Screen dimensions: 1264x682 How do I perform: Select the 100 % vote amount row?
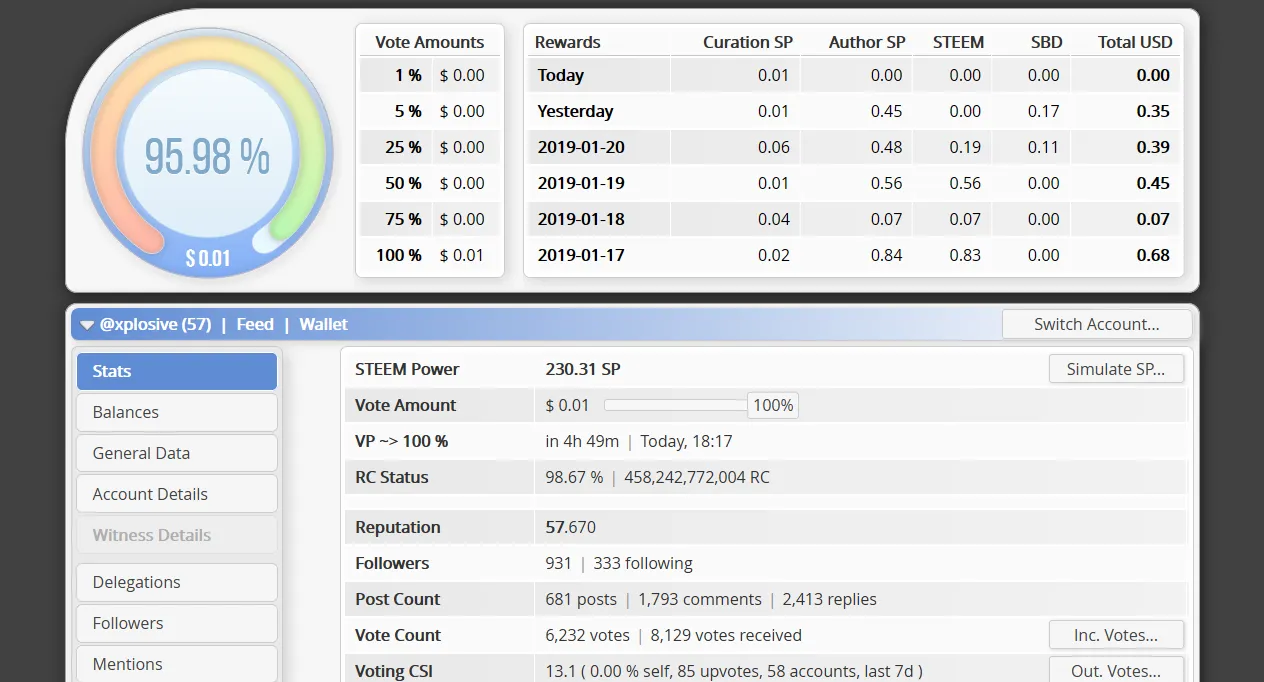429,255
